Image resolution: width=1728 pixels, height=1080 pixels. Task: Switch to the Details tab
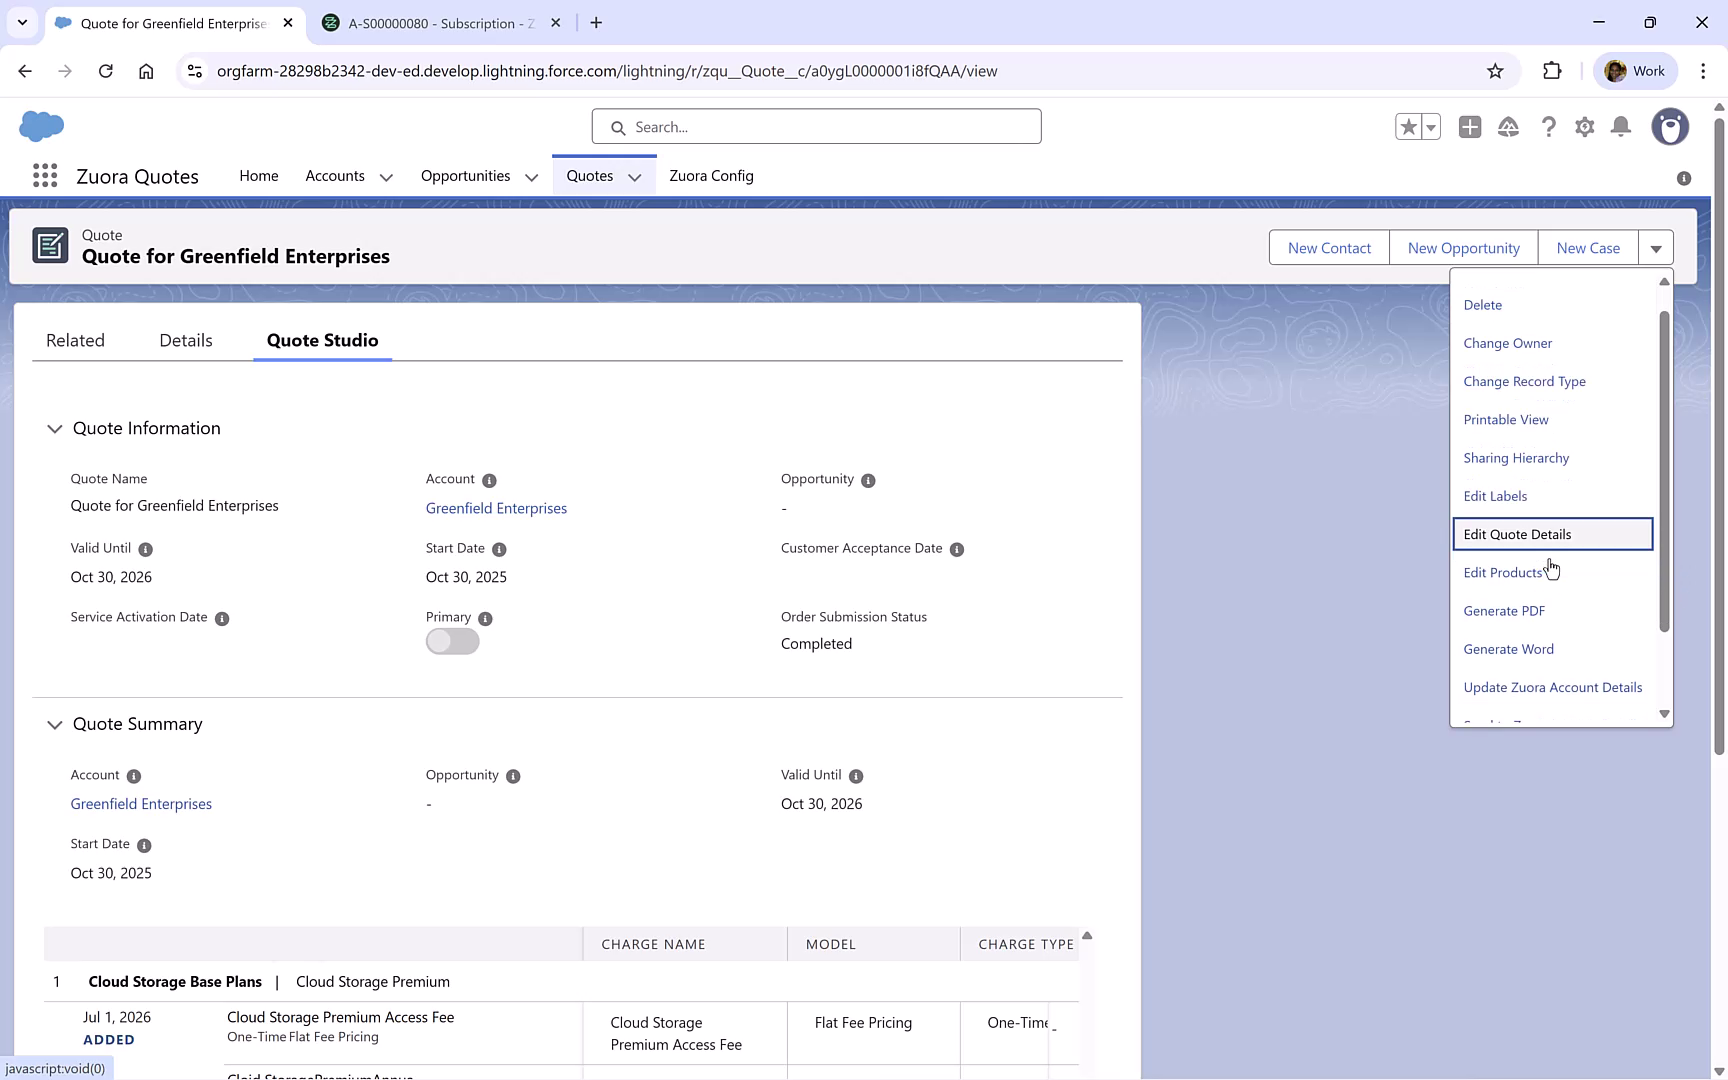pyautogui.click(x=185, y=340)
